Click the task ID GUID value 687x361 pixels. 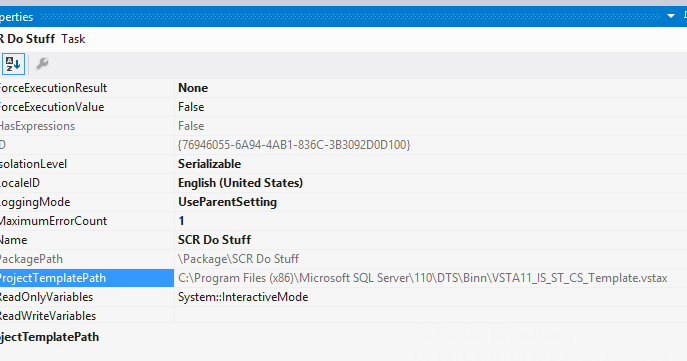point(294,145)
